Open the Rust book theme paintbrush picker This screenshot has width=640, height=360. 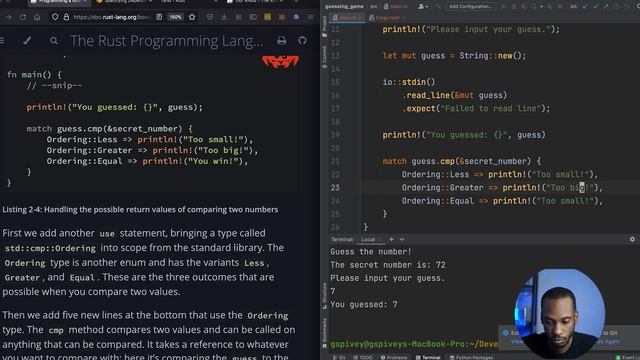27,40
